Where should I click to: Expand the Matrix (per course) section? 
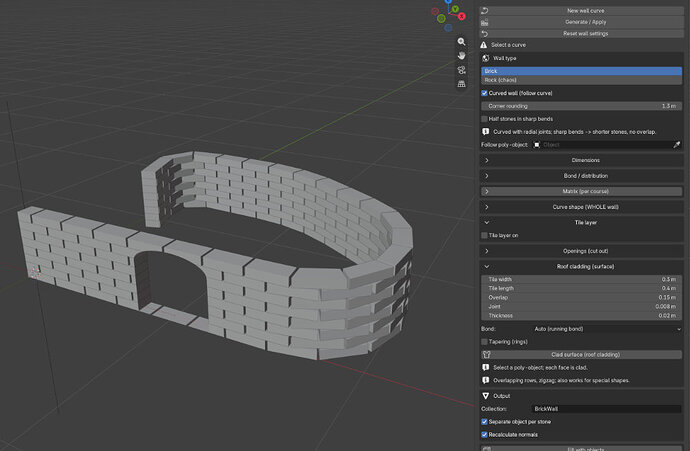pyautogui.click(x=581, y=191)
